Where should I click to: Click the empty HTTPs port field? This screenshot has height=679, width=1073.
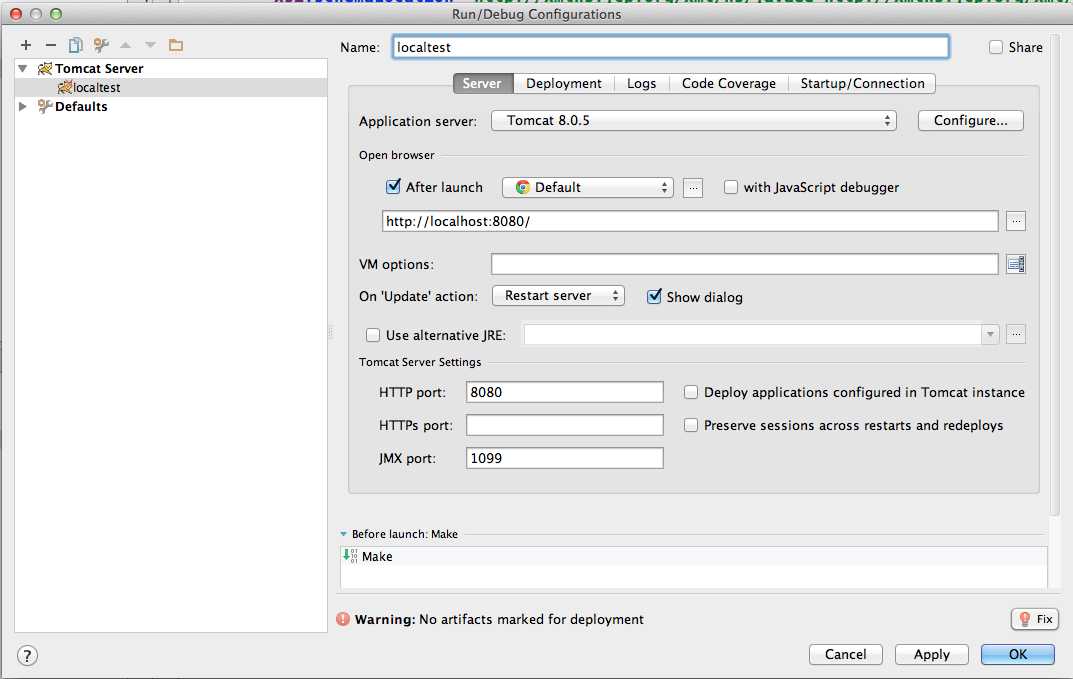coord(565,425)
